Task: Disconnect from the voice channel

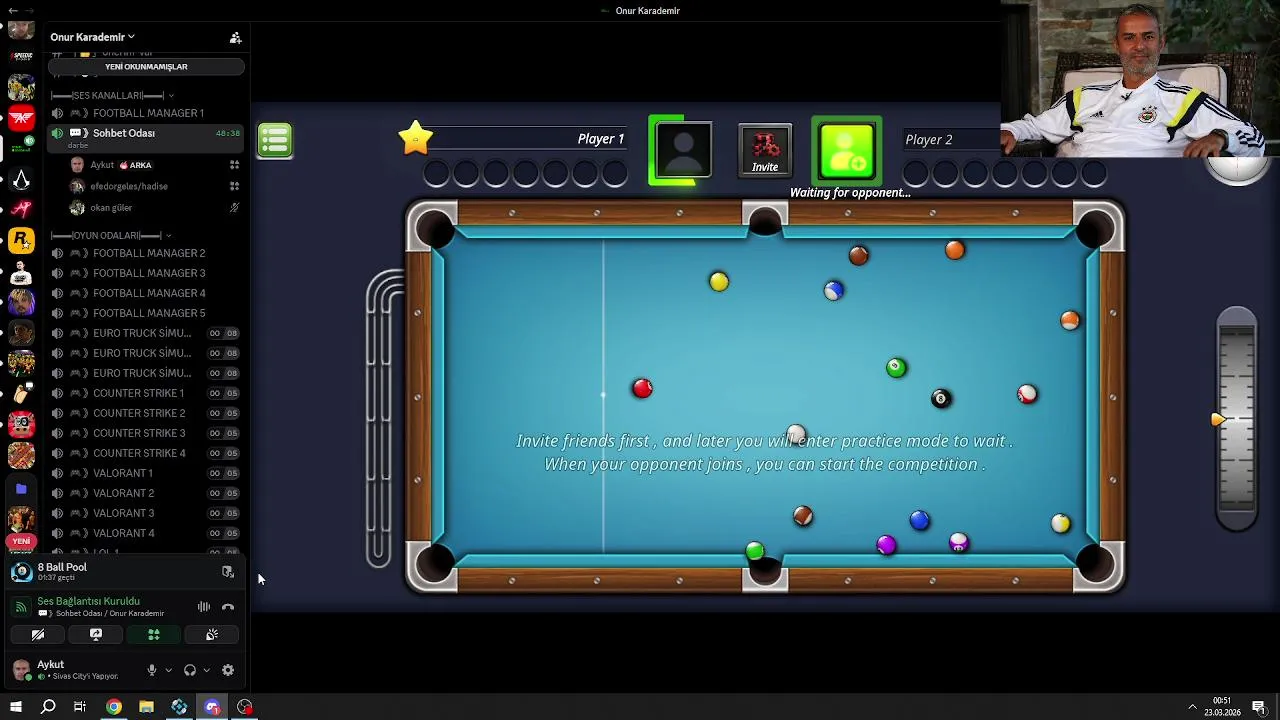Action: [x=228, y=607]
